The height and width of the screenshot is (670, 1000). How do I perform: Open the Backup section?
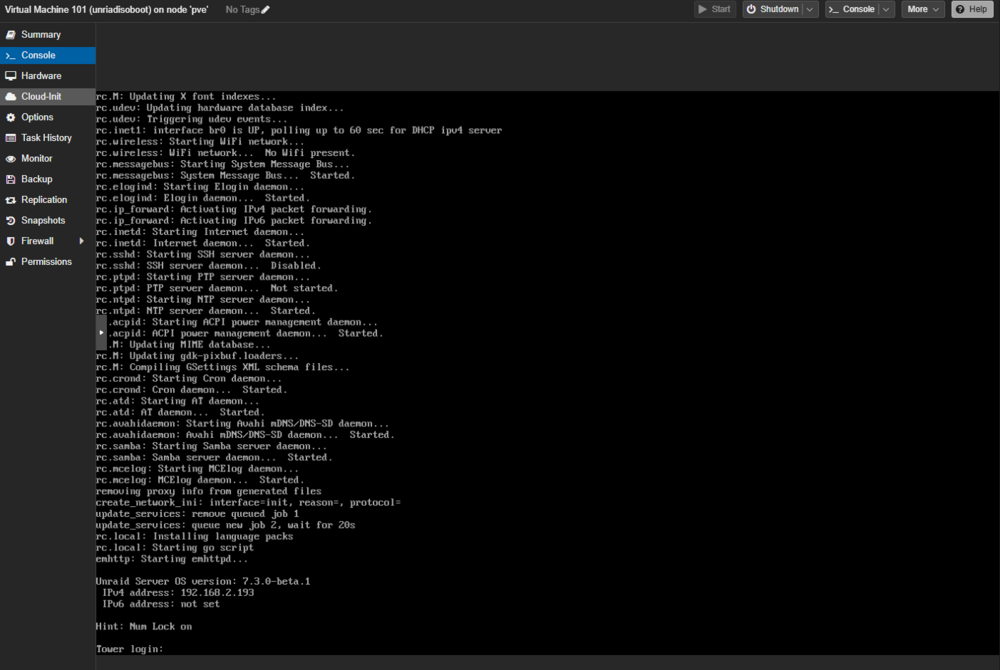pos(48,179)
